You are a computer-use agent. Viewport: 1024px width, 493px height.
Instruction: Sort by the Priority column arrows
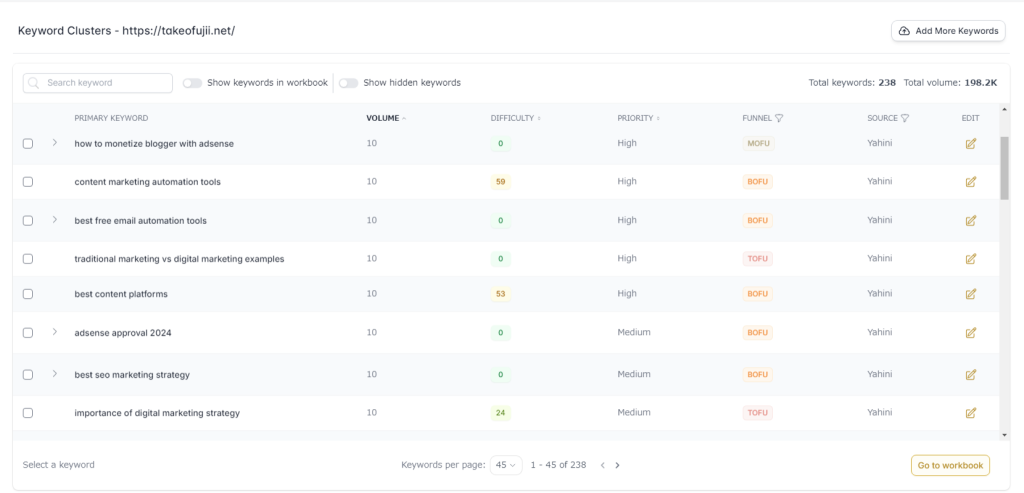click(x=658, y=118)
